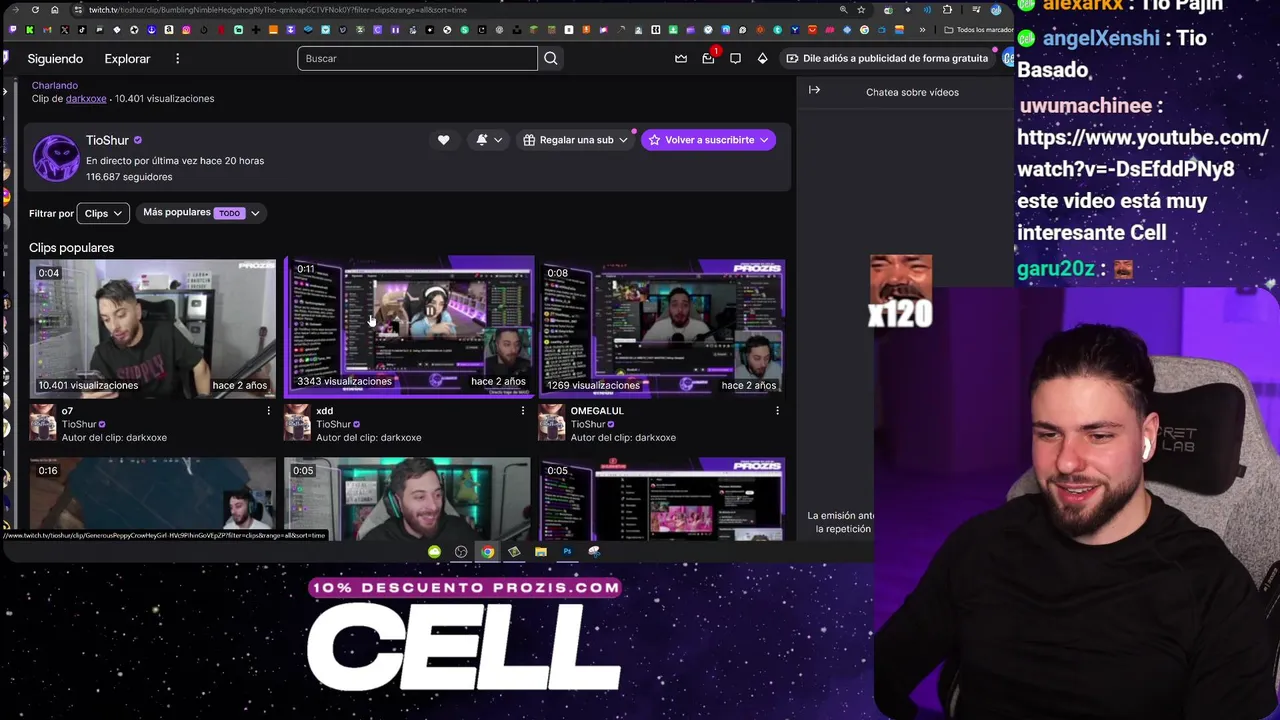Play the 0:08 clip thumbnail
This screenshot has height=720, width=1280.
662,328
